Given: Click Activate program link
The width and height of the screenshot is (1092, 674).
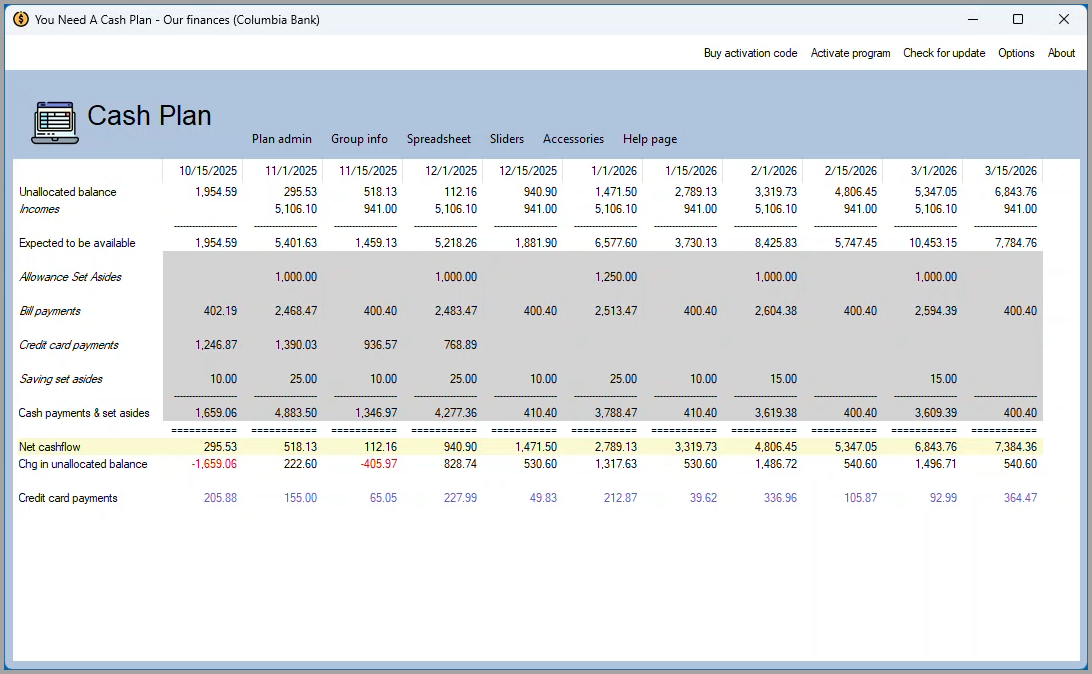Looking at the screenshot, I should pos(850,53).
